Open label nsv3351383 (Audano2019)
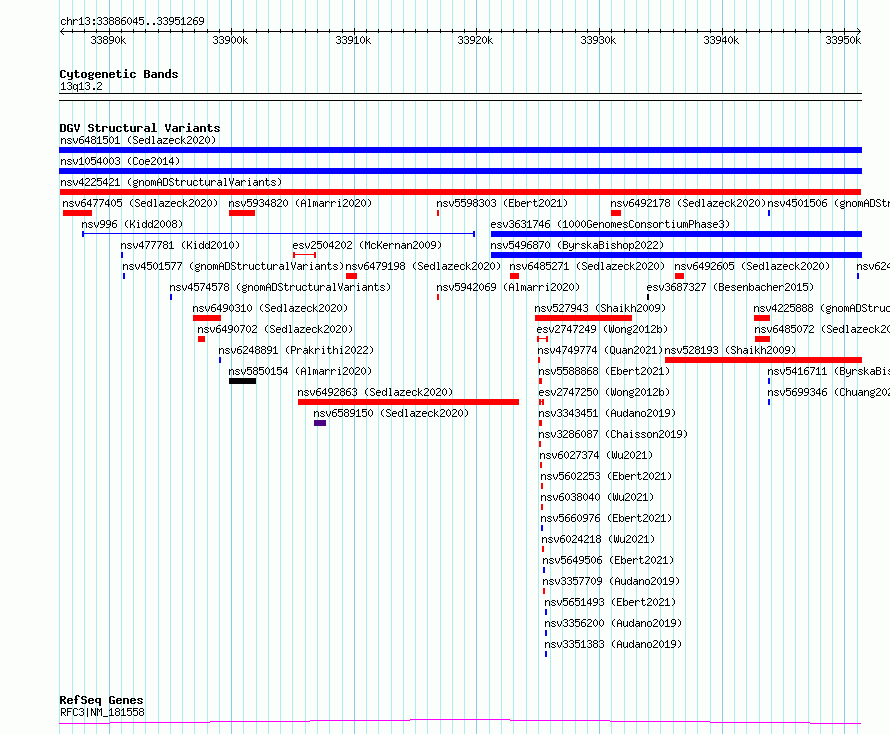The height and width of the screenshot is (734, 890). click(x=613, y=644)
